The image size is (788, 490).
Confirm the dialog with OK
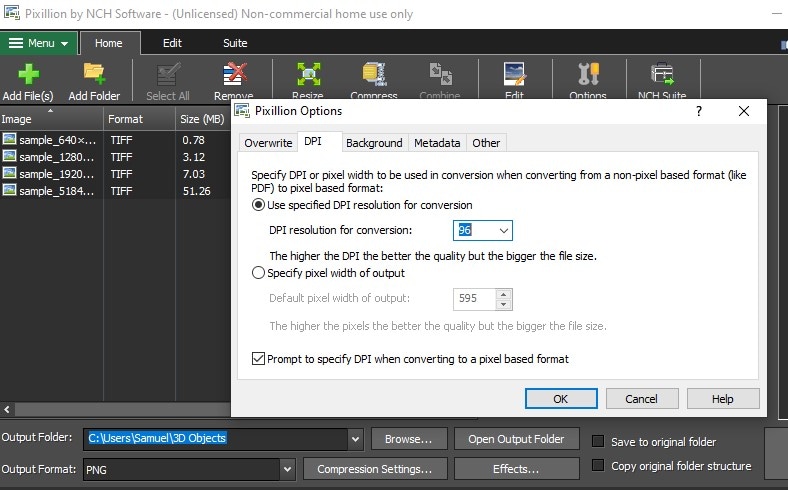[561, 399]
